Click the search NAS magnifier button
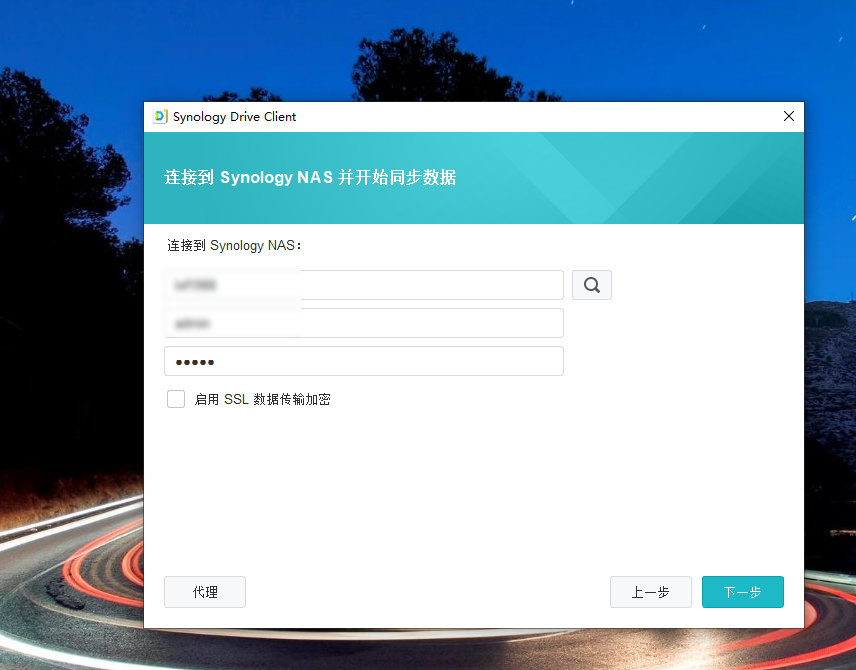This screenshot has width=856, height=670. (x=592, y=285)
